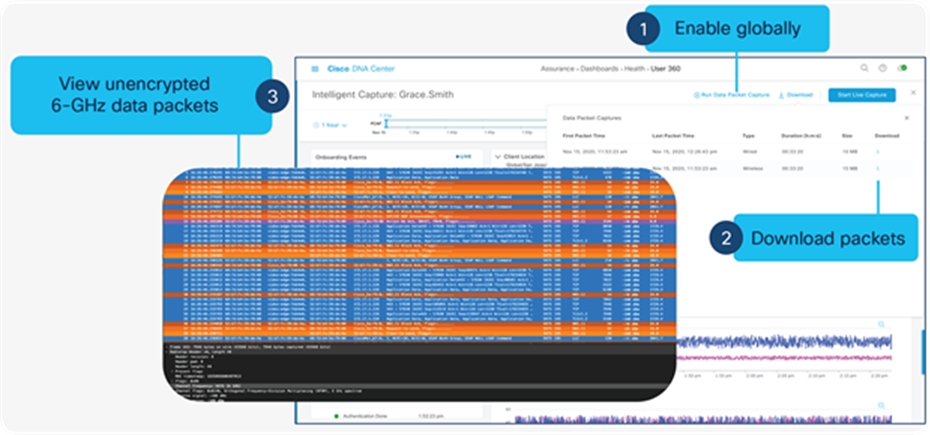Select the Wired type cell

(x=749, y=152)
